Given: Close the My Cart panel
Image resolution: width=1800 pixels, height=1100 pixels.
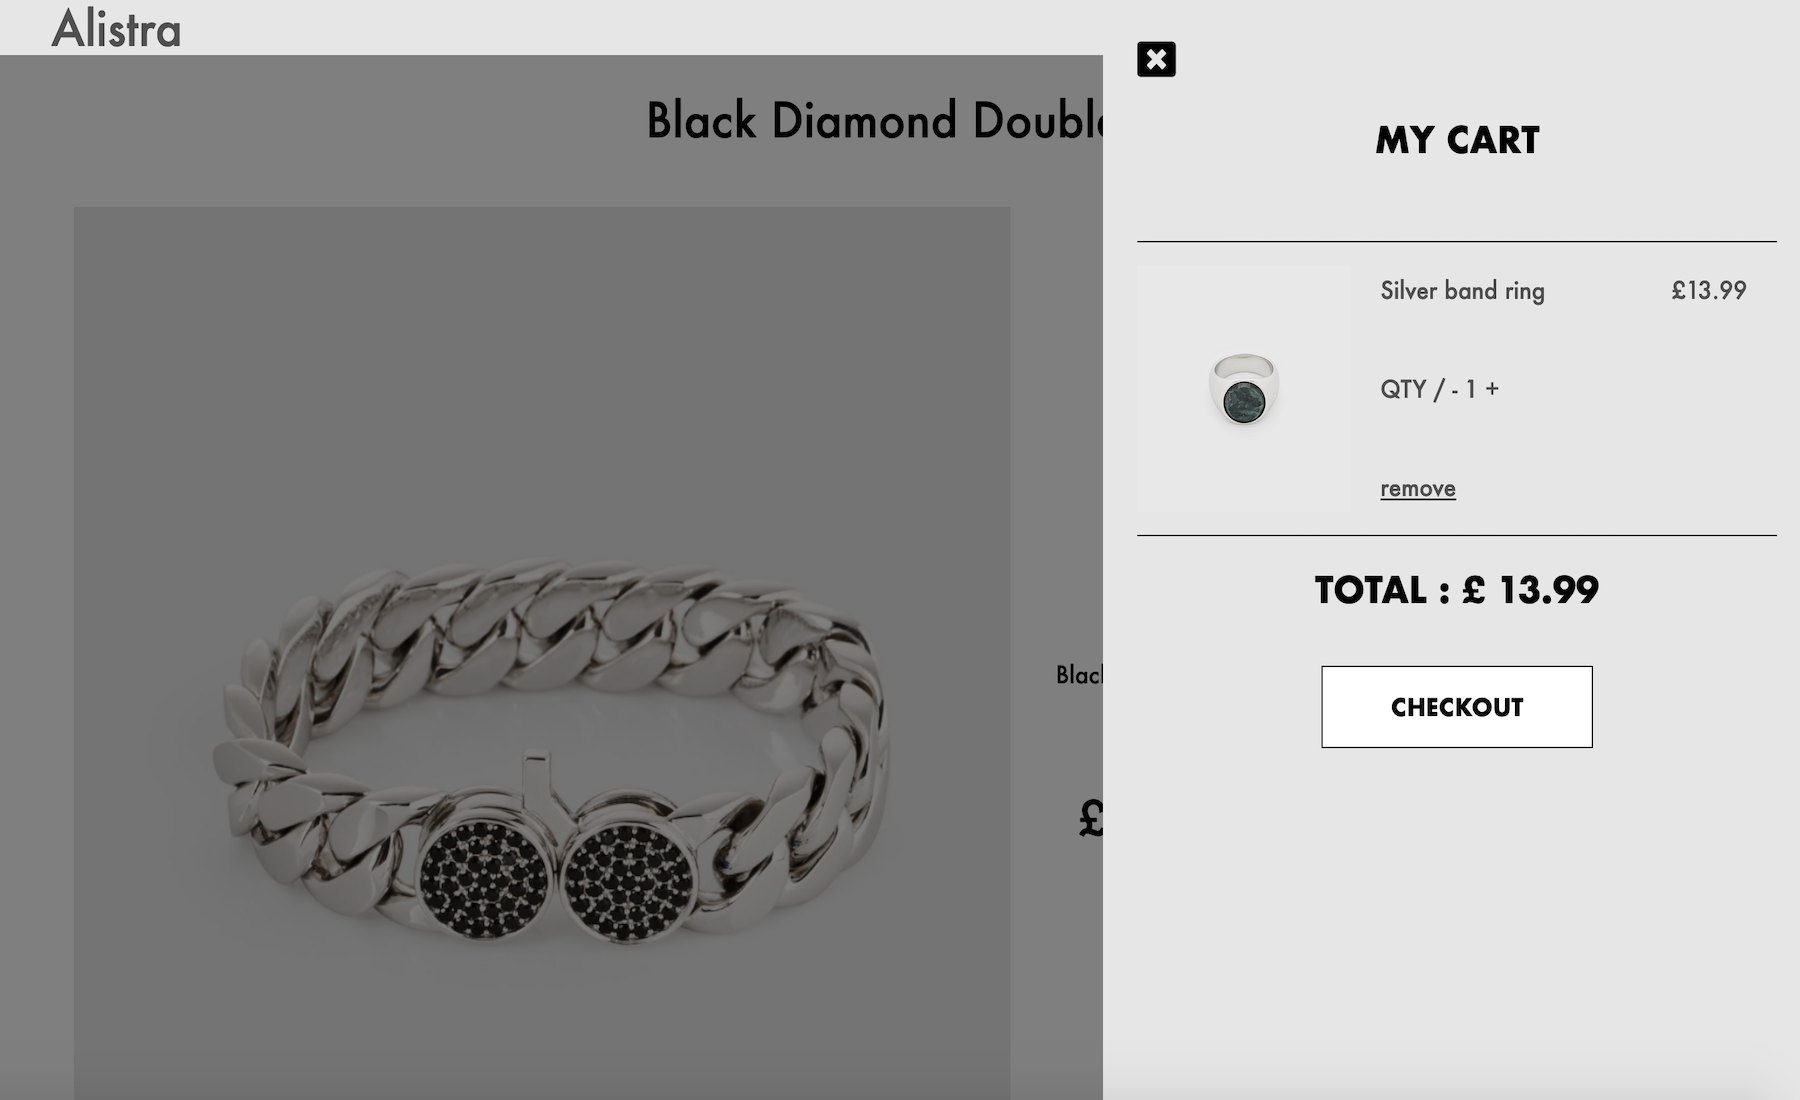Looking at the screenshot, I should coord(1156,60).
